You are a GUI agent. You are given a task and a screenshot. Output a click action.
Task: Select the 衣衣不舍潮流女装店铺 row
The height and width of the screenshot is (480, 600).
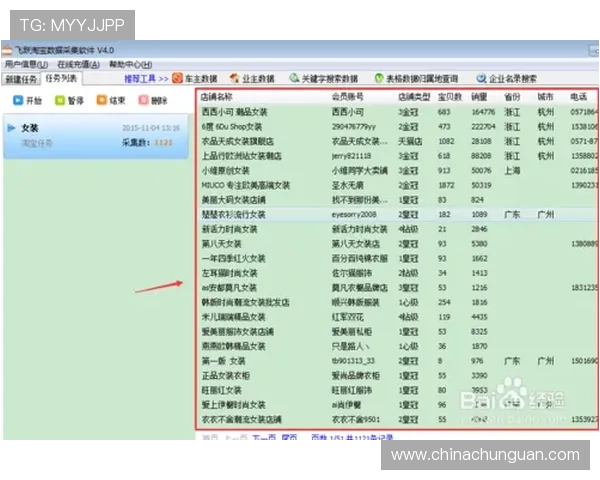(397, 420)
